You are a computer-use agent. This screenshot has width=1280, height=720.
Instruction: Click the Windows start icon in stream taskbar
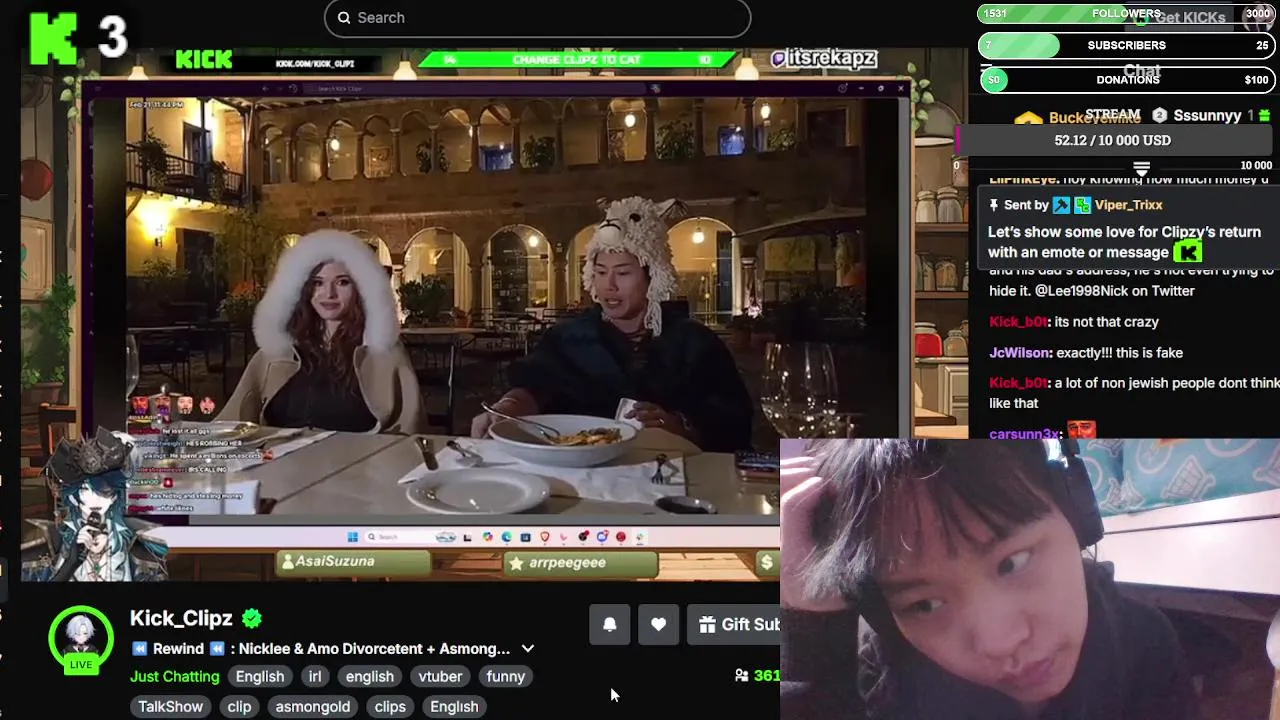click(353, 537)
